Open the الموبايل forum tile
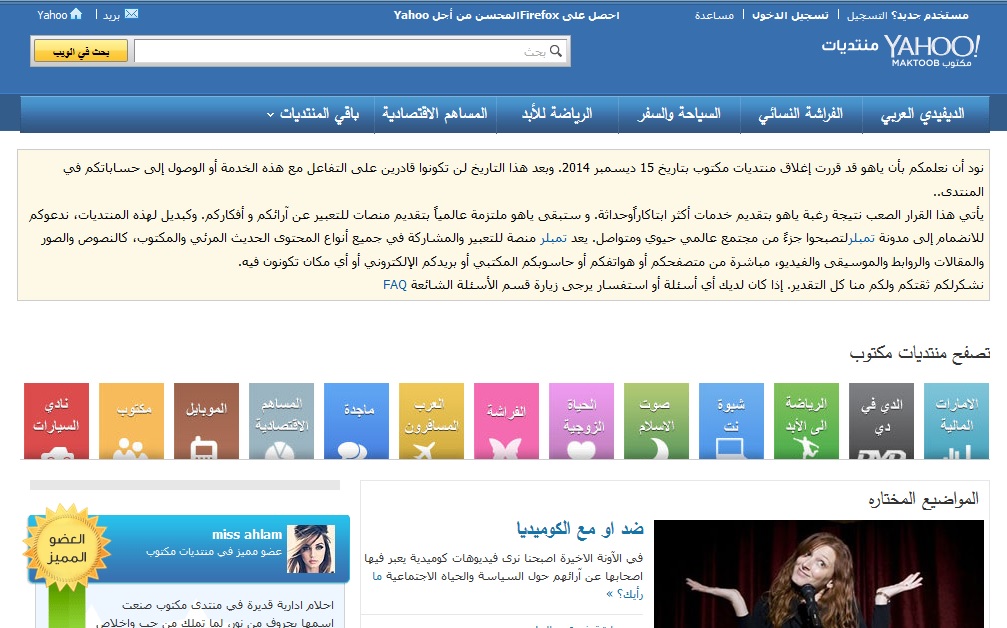The image size is (1007, 628). 206,421
